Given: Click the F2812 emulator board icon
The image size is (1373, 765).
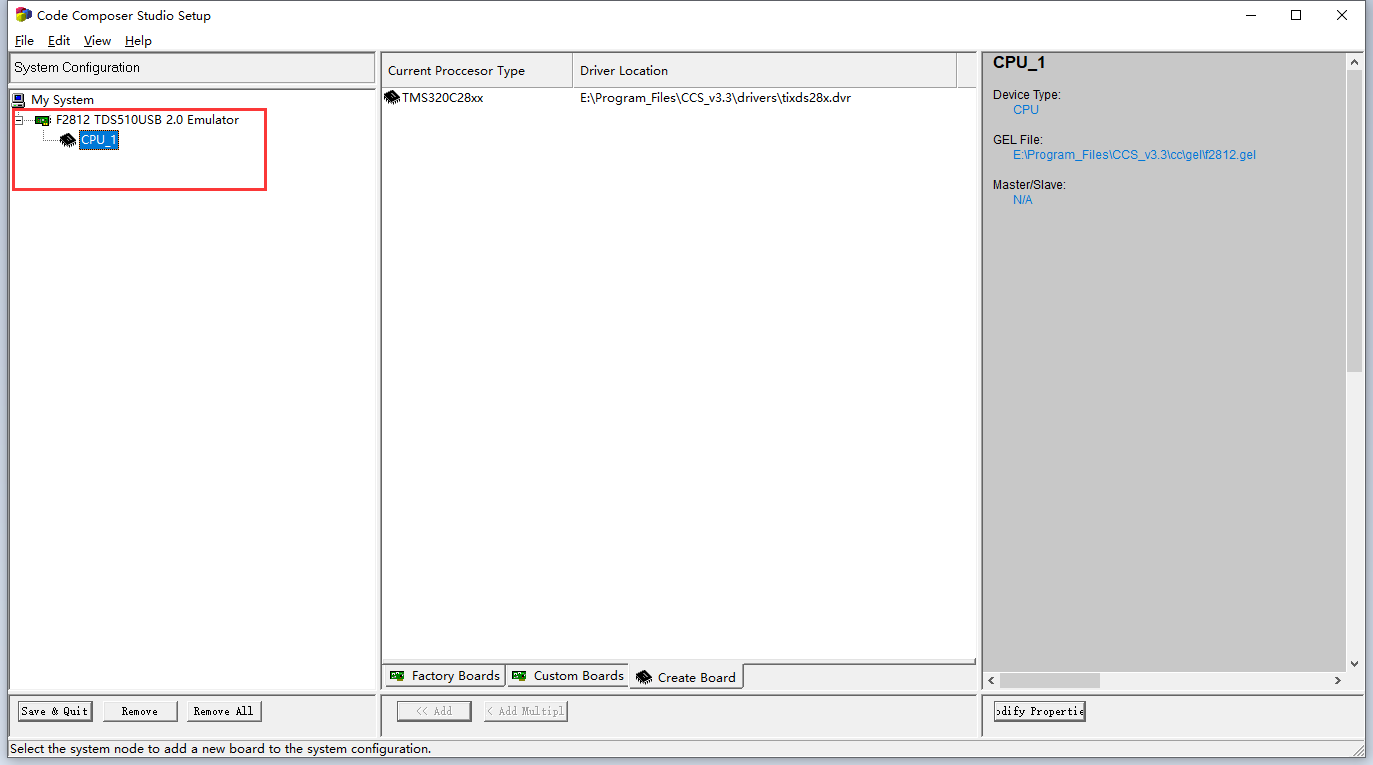Looking at the screenshot, I should [42, 119].
